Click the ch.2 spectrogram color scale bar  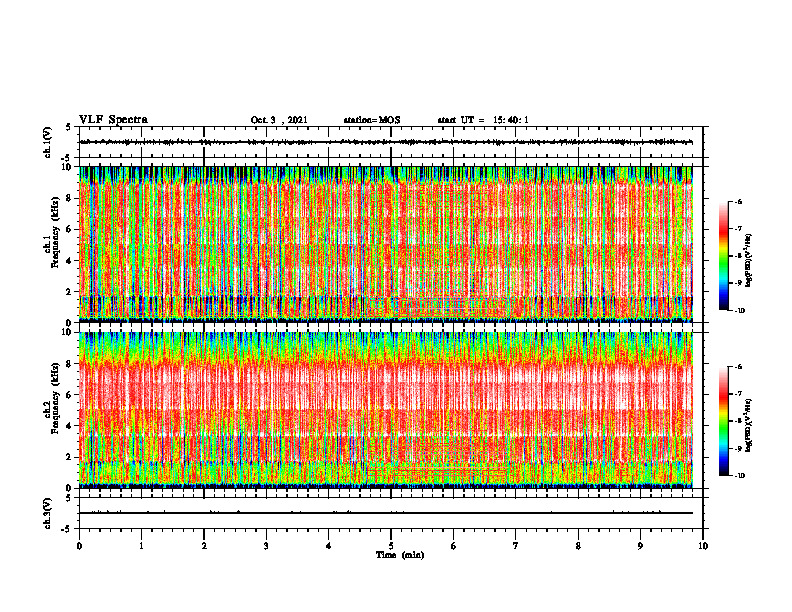pyautogui.click(x=723, y=421)
